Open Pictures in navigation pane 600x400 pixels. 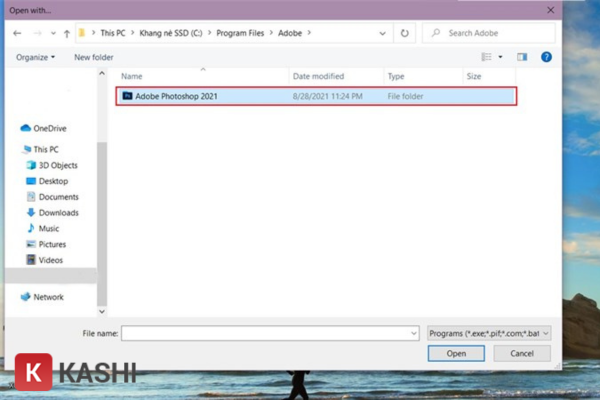click(52, 244)
